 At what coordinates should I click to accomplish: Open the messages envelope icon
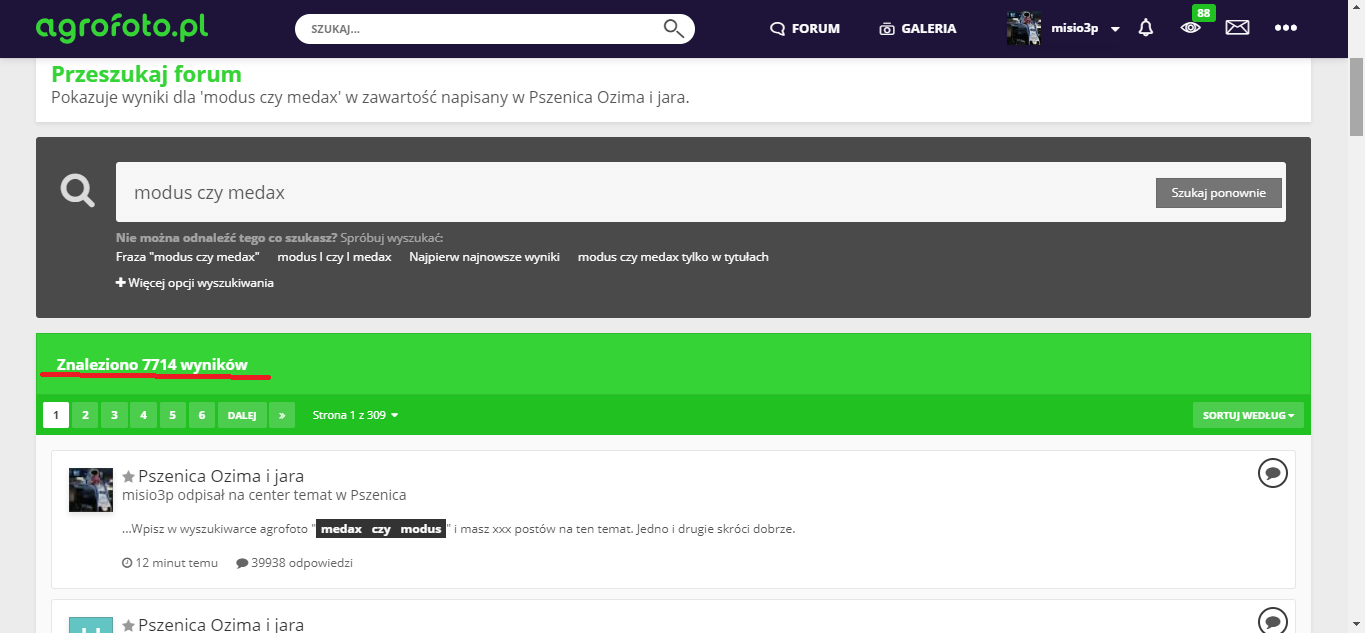pos(1237,28)
